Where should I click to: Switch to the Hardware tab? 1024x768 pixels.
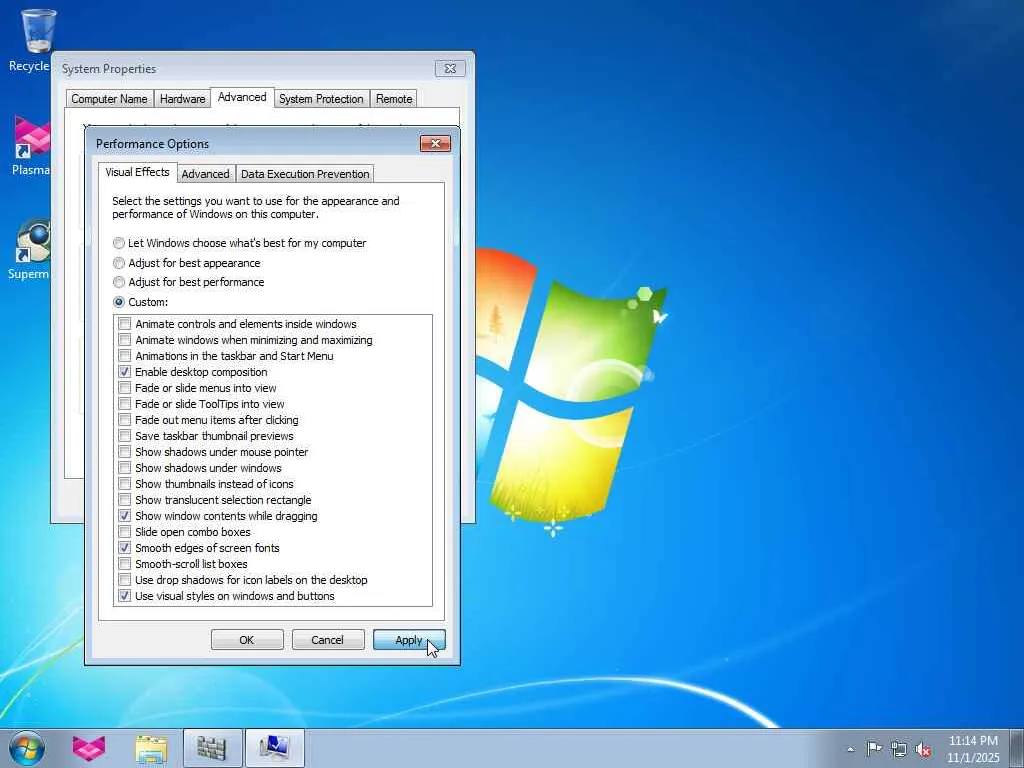click(182, 99)
